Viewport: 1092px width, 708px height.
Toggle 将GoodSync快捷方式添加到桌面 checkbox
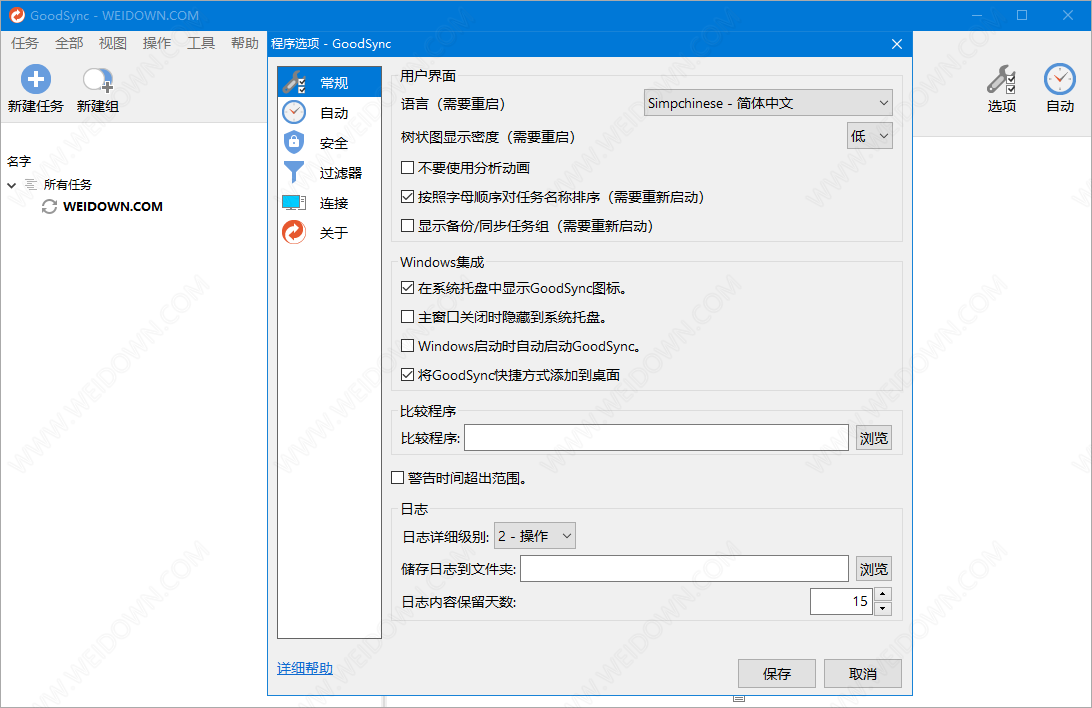(407, 375)
